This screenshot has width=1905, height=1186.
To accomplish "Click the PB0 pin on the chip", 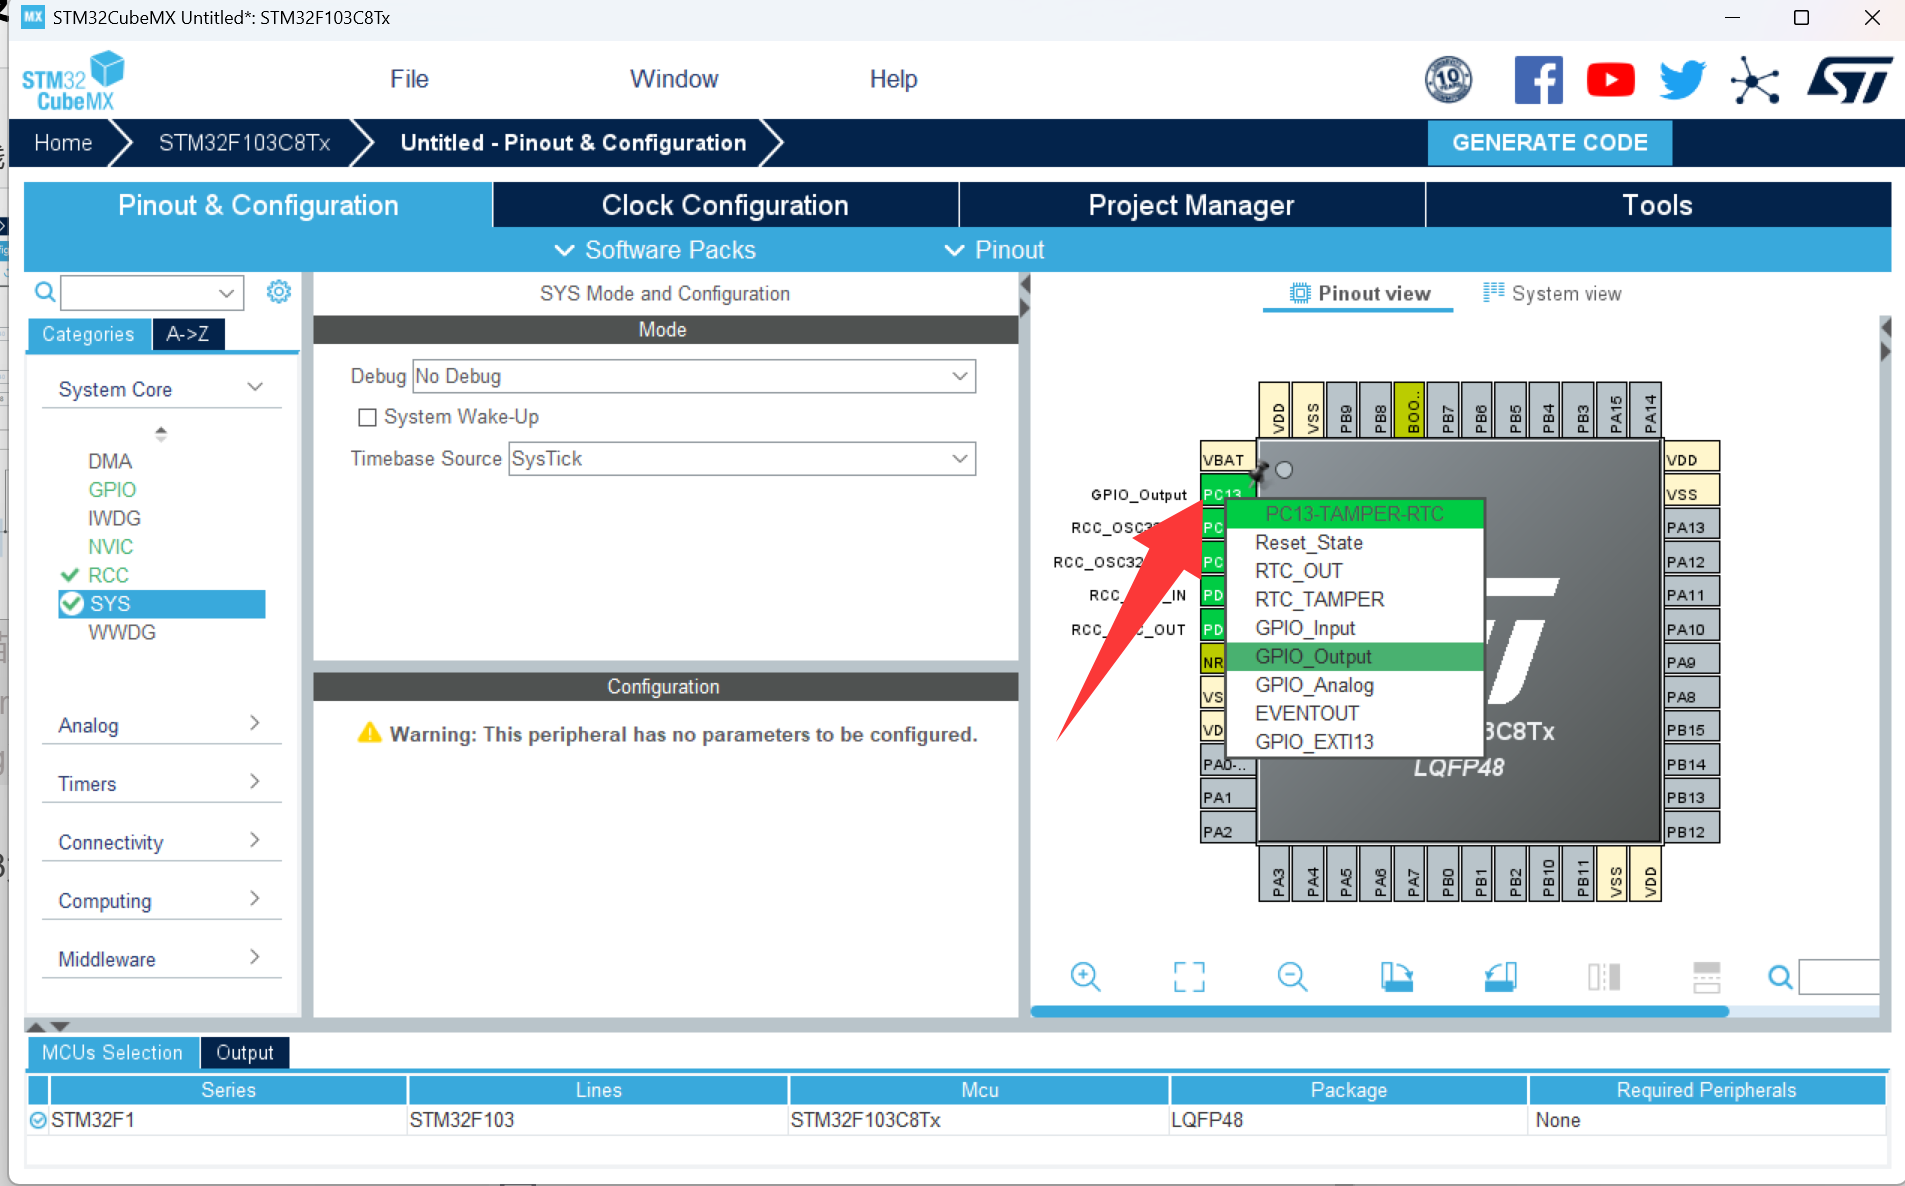I will 1443,874.
